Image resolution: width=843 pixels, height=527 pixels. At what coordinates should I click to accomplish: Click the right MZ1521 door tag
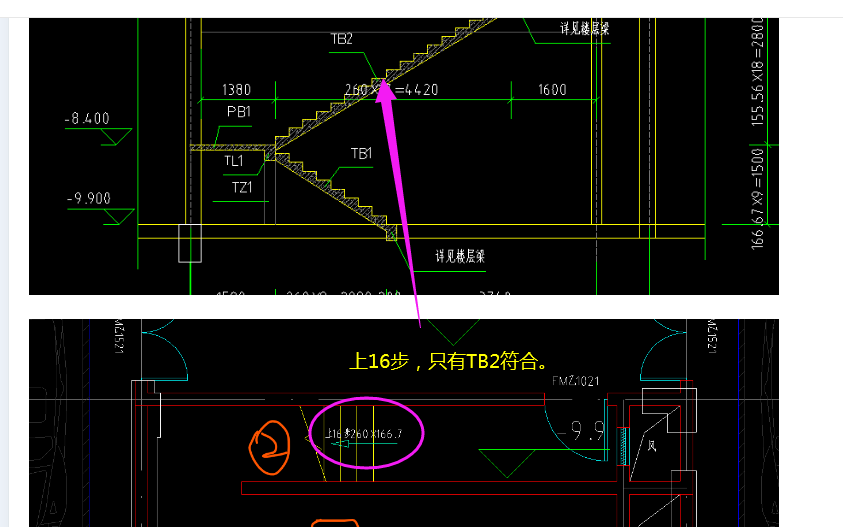click(x=712, y=337)
